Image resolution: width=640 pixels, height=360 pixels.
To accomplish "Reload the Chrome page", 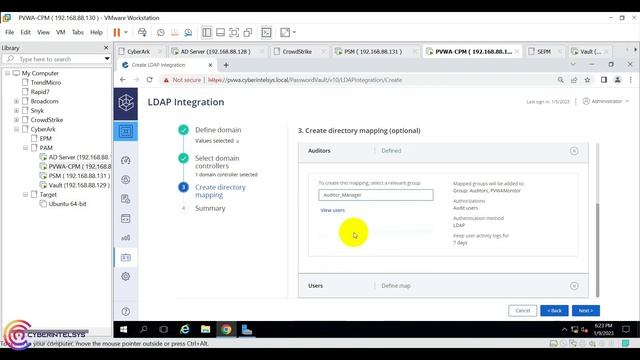I will [150, 80].
